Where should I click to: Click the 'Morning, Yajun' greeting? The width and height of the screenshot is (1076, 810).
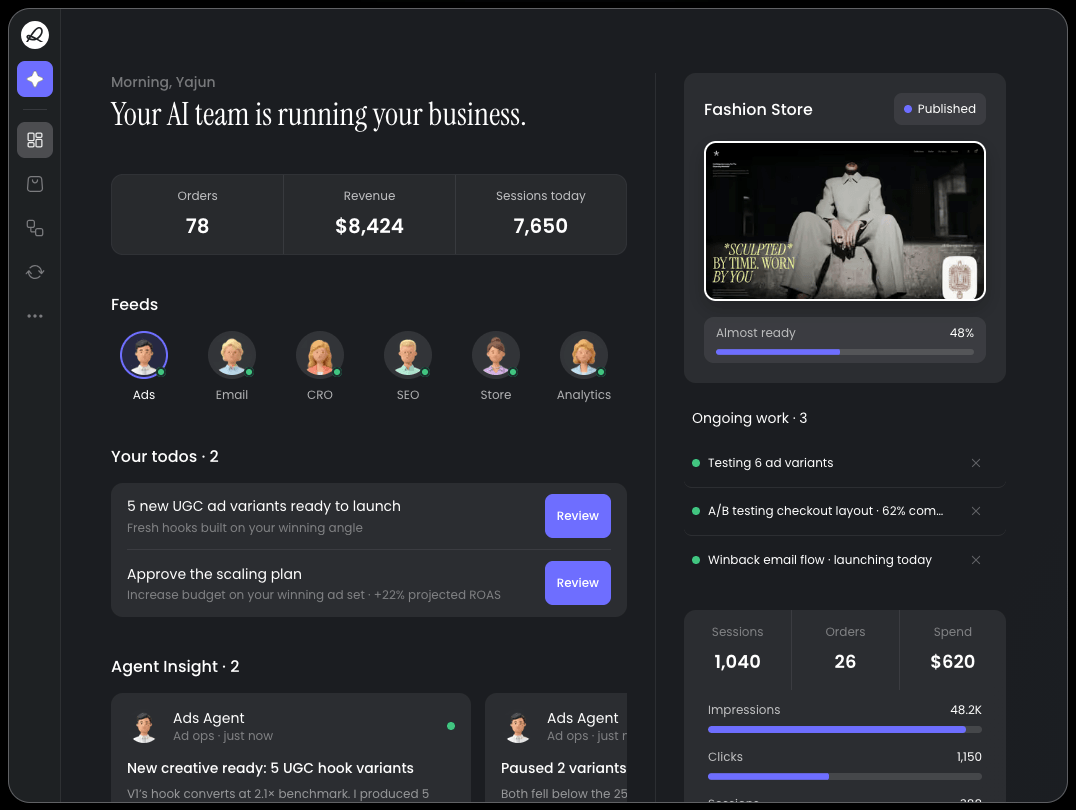pyautogui.click(x=163, y=82)
